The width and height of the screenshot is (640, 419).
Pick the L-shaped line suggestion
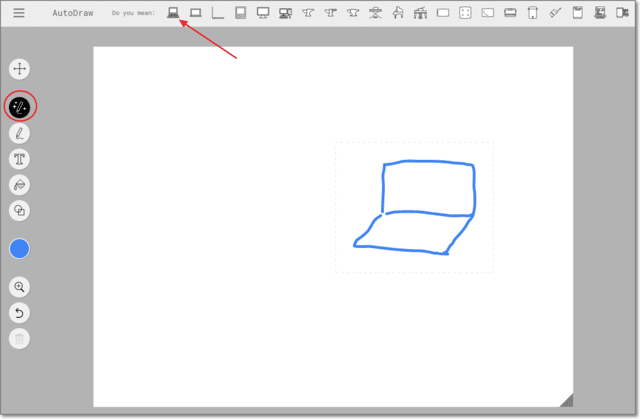tap(218, 13)
